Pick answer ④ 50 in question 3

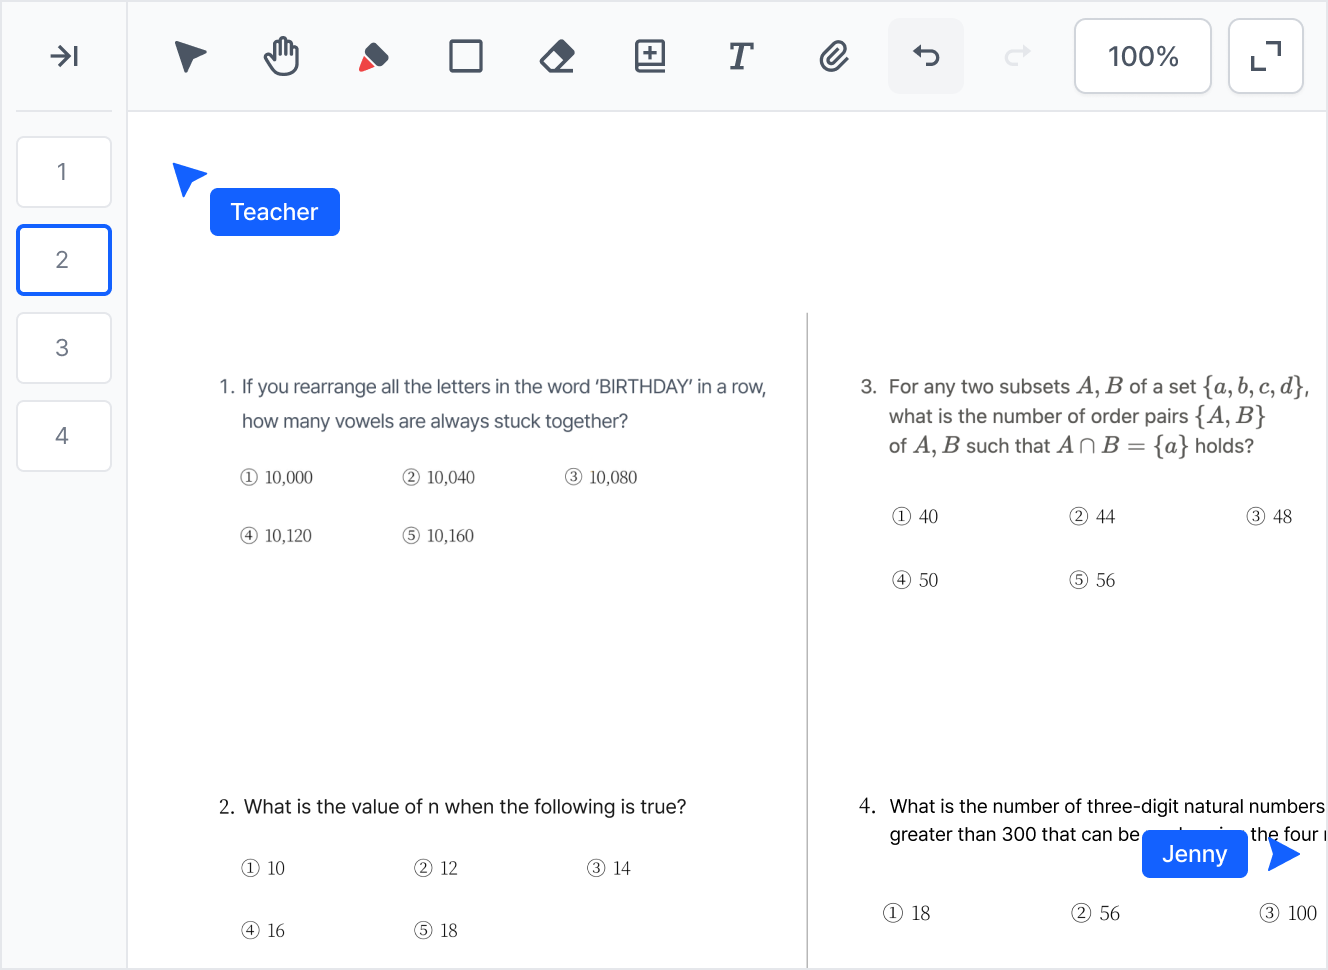[916, 581]
